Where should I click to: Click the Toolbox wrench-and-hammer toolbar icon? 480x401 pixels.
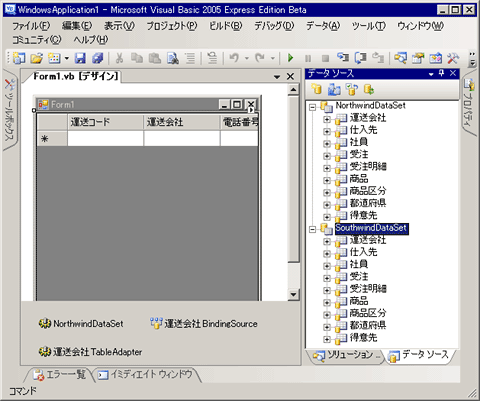[x=453, y=58]
